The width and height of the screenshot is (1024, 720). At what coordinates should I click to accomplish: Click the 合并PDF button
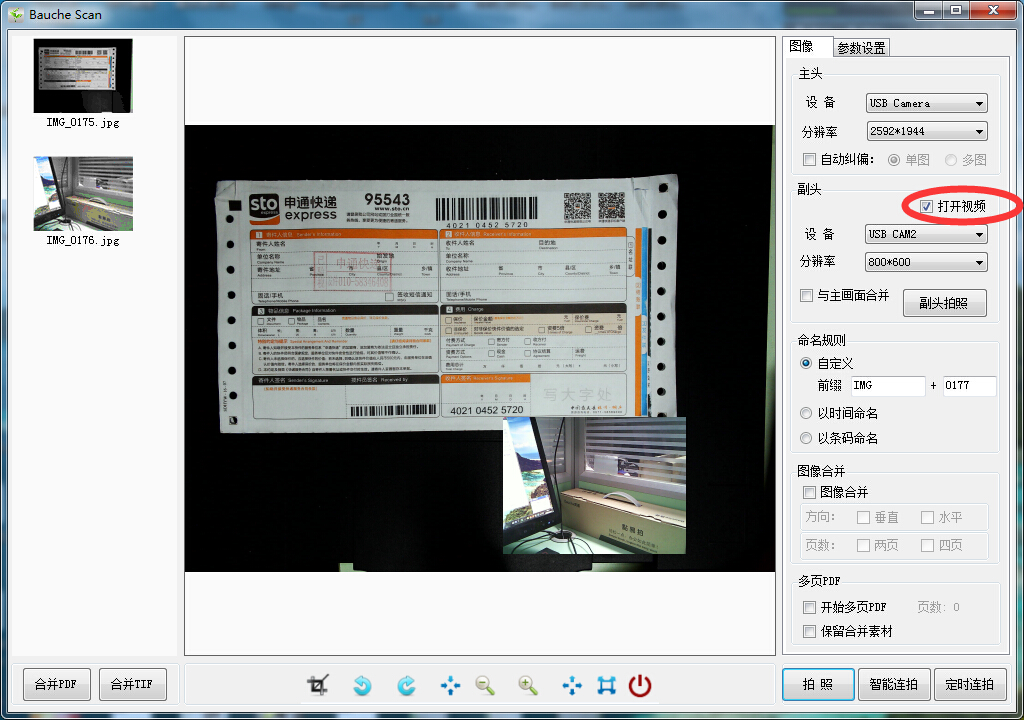point(56,684)
